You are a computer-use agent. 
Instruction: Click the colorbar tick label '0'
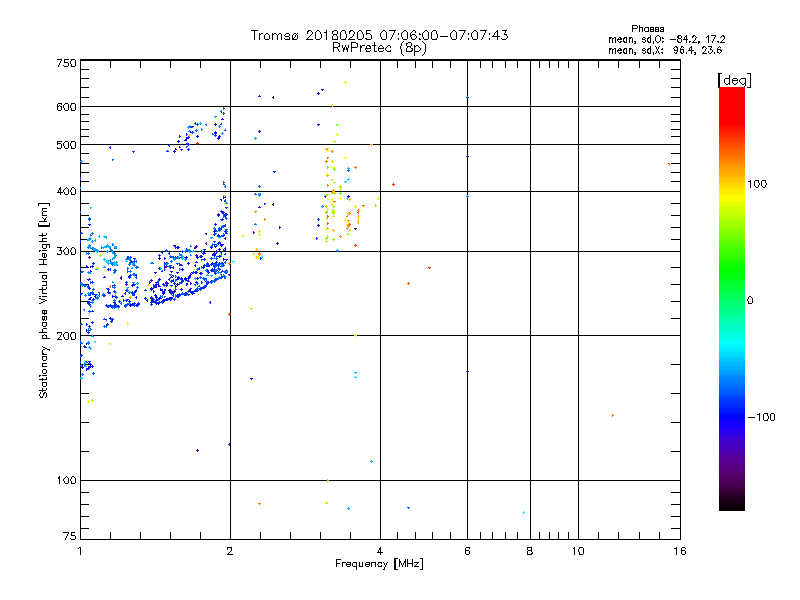[750, 301]
